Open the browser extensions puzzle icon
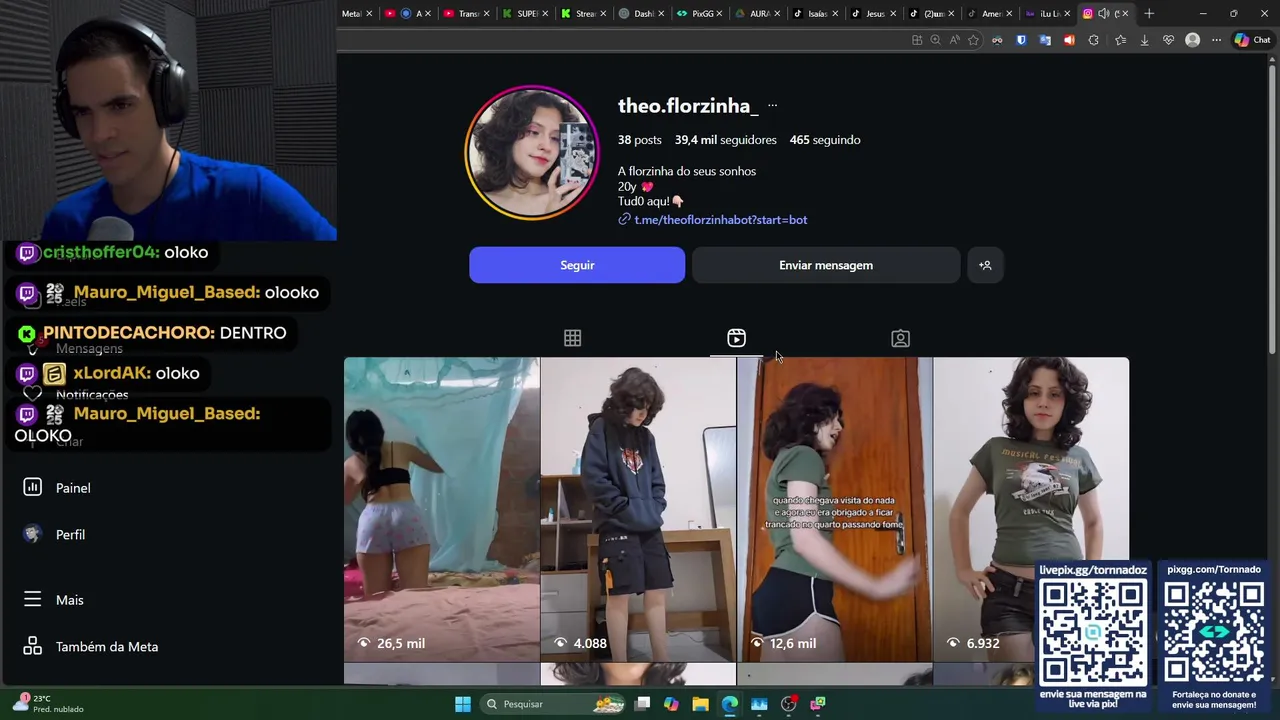 coord(1093,40)
